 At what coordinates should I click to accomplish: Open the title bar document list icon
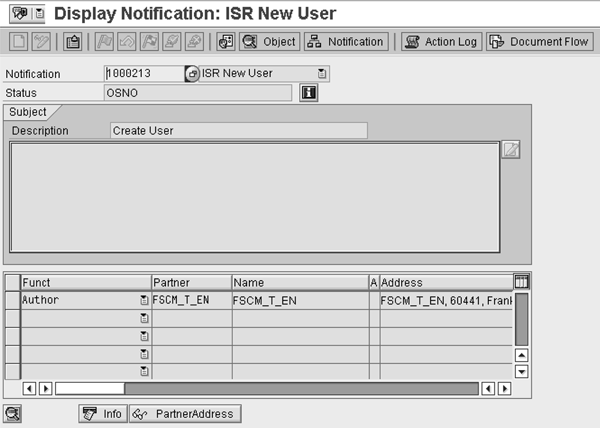click(x=39, y=13)
